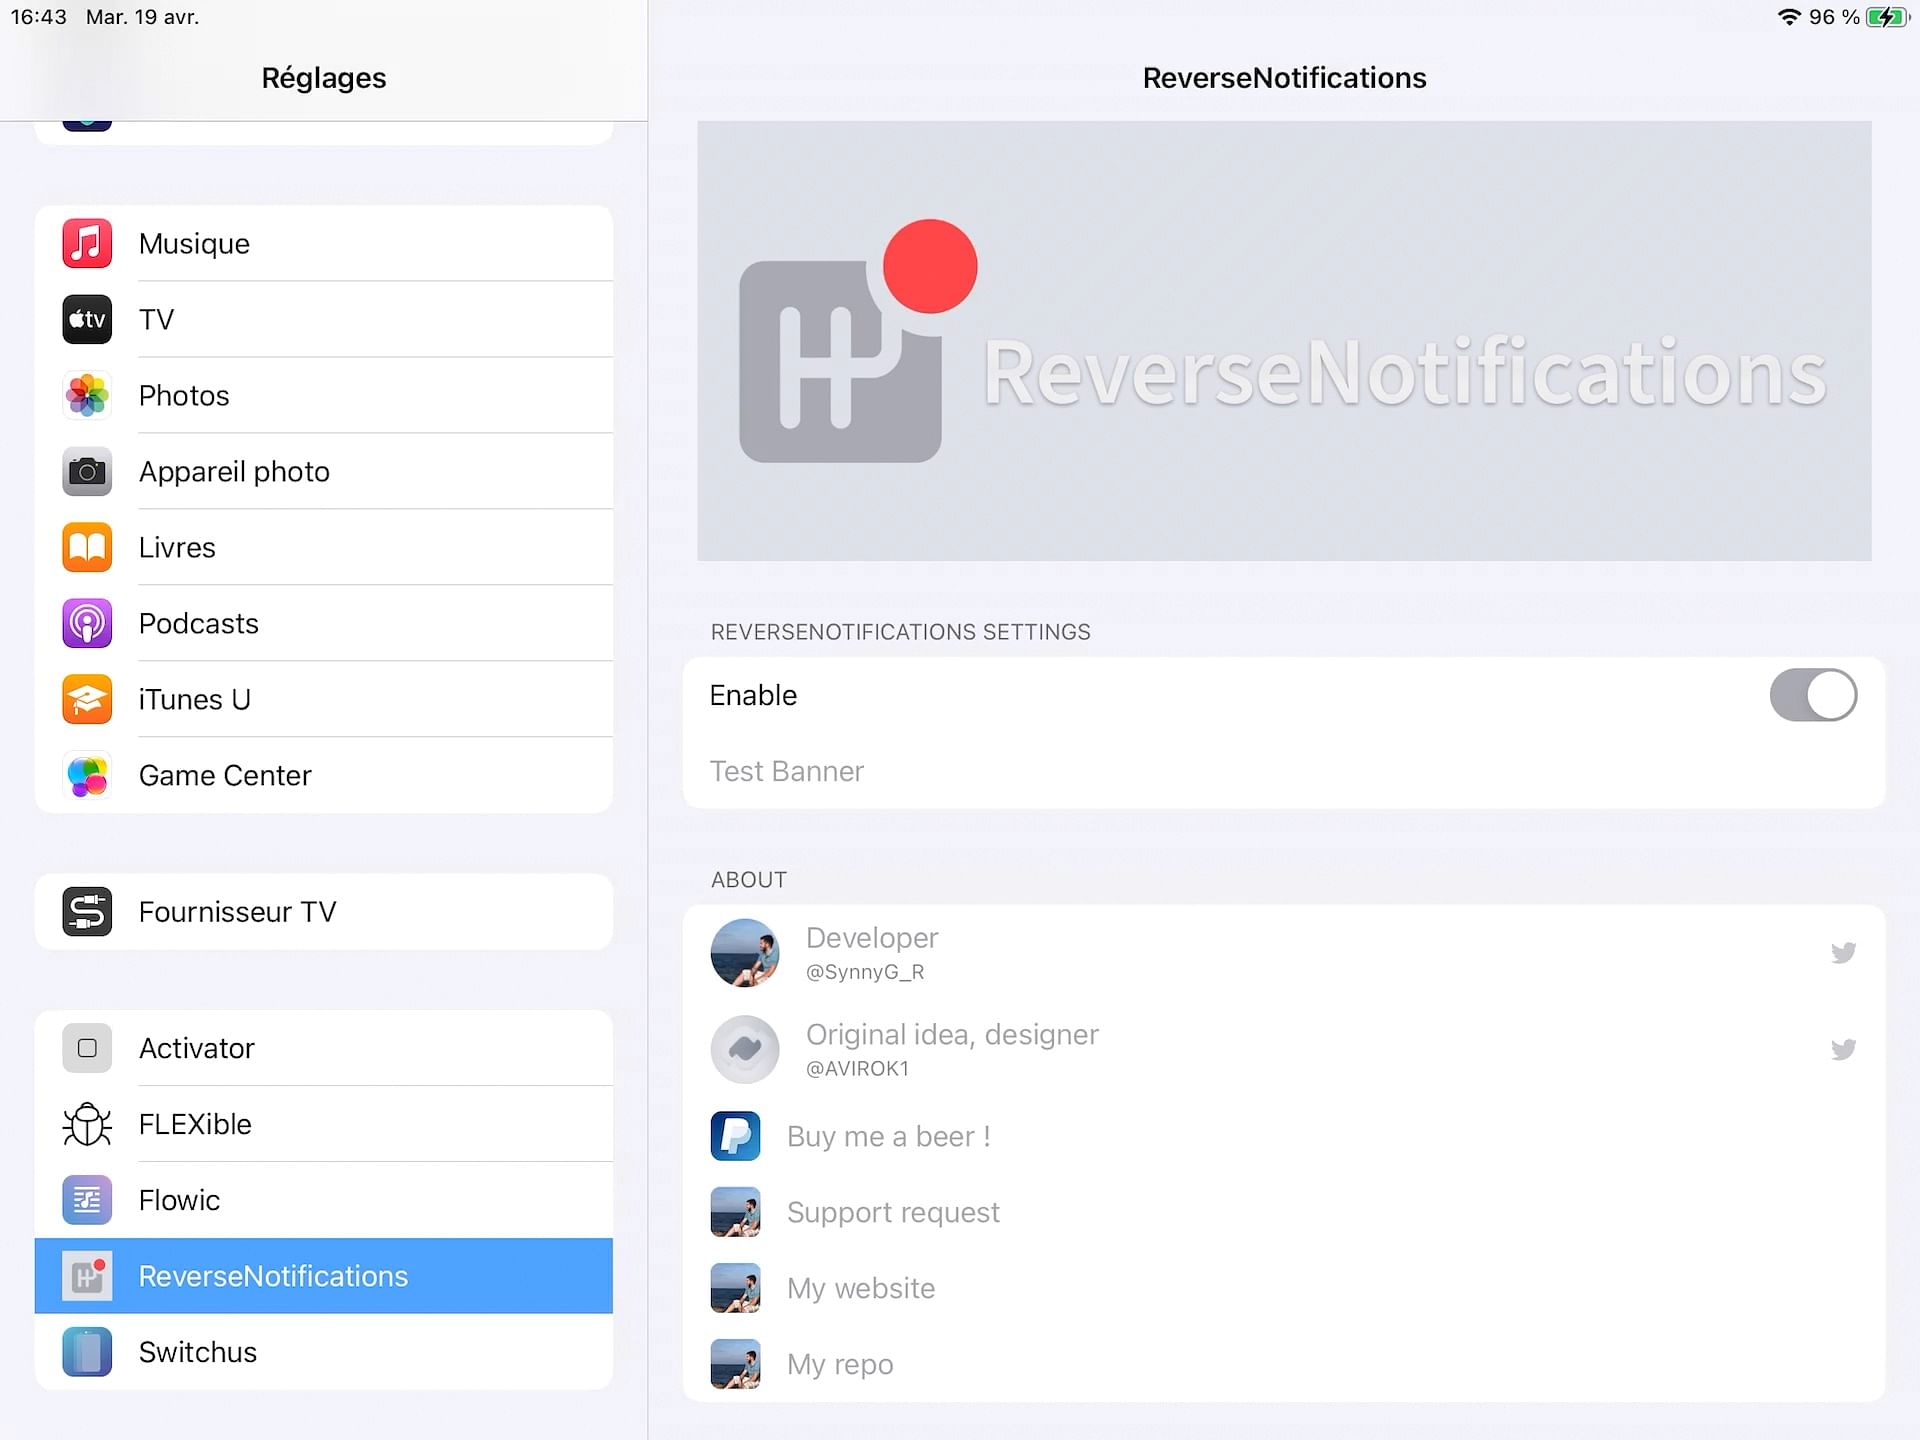Tap the Réglages header title
Screen dimensions: 1920x1440
tap(324, 78)
